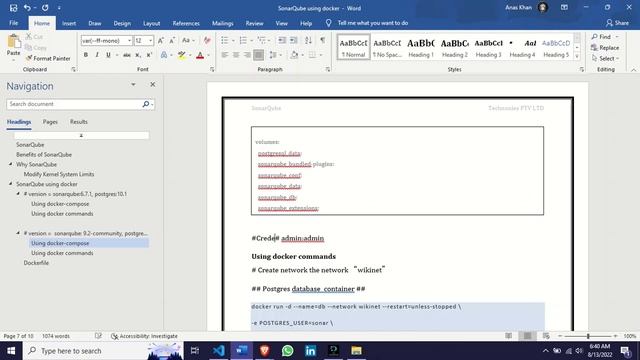Switch to Web Layout view
The height and width of the screenshot is (360, 640).
[x=546, y=336]
